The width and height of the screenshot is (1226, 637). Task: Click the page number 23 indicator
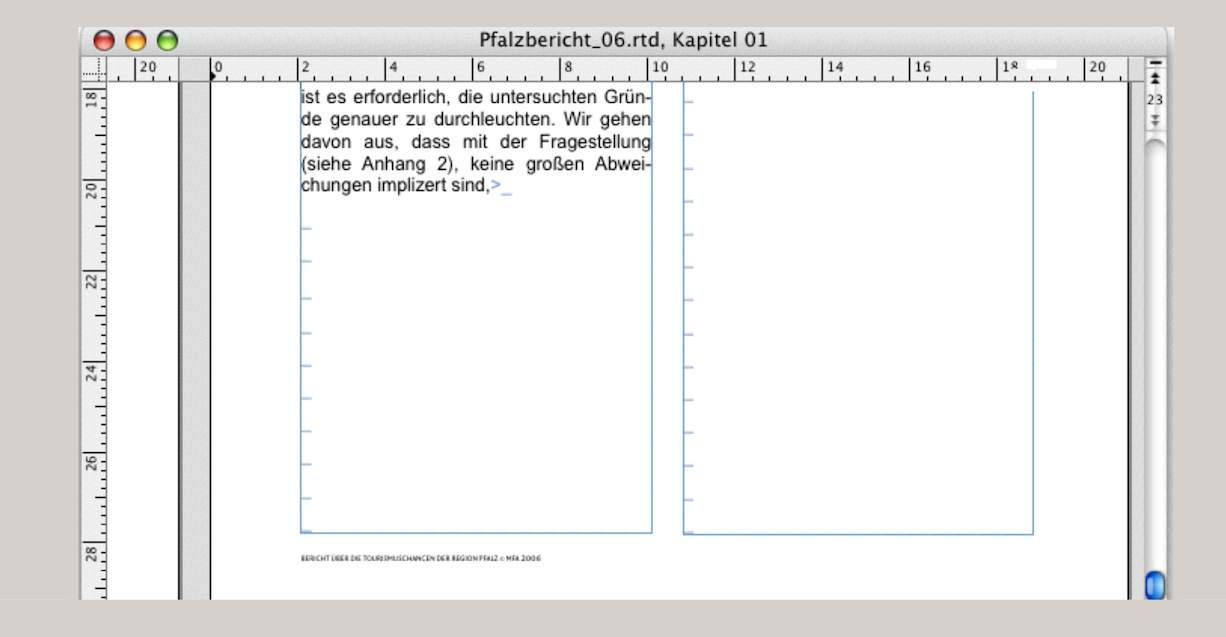tap(1155, 100)
